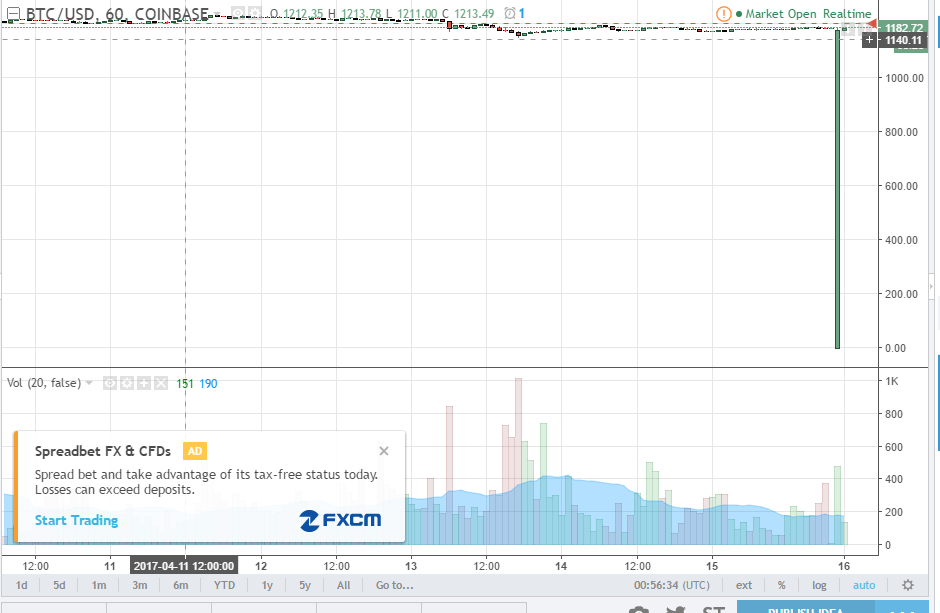Viewport: 940px width, 613px height.
Task: Open the Go to... date picker
Action: (x=394, y=585)
